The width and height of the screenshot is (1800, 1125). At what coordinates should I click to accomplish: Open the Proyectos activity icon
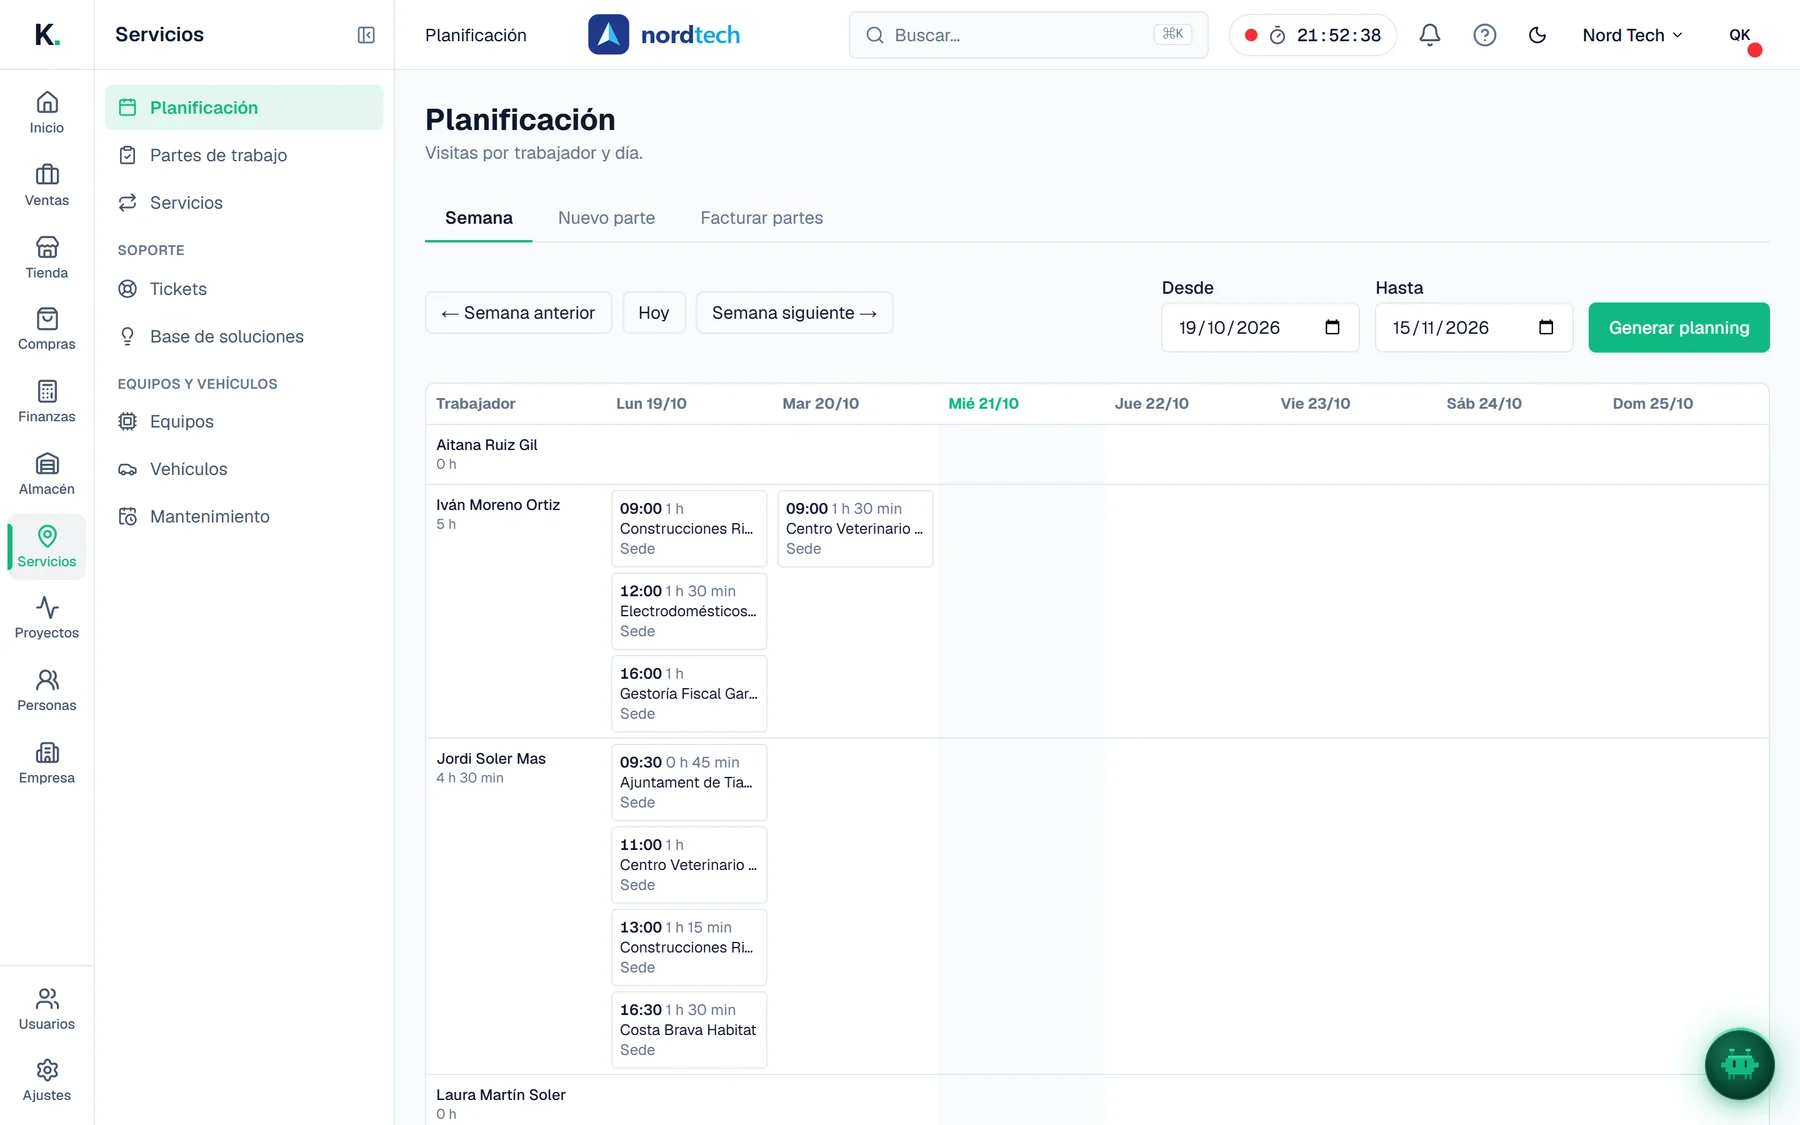point(47,619)
